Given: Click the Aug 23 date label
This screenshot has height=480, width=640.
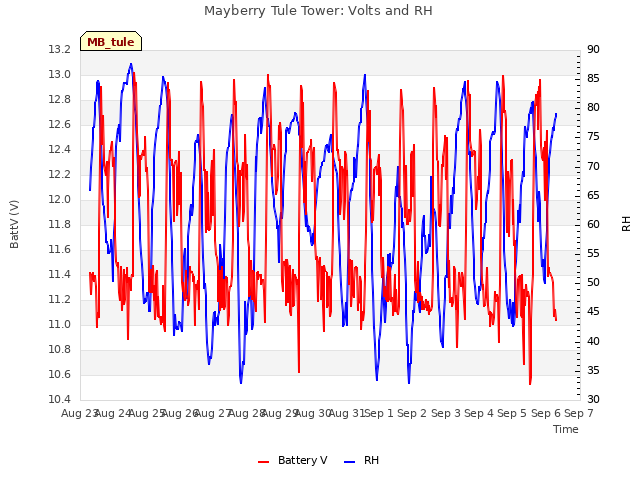Looking at the screenshot, I should pos(79,413).
